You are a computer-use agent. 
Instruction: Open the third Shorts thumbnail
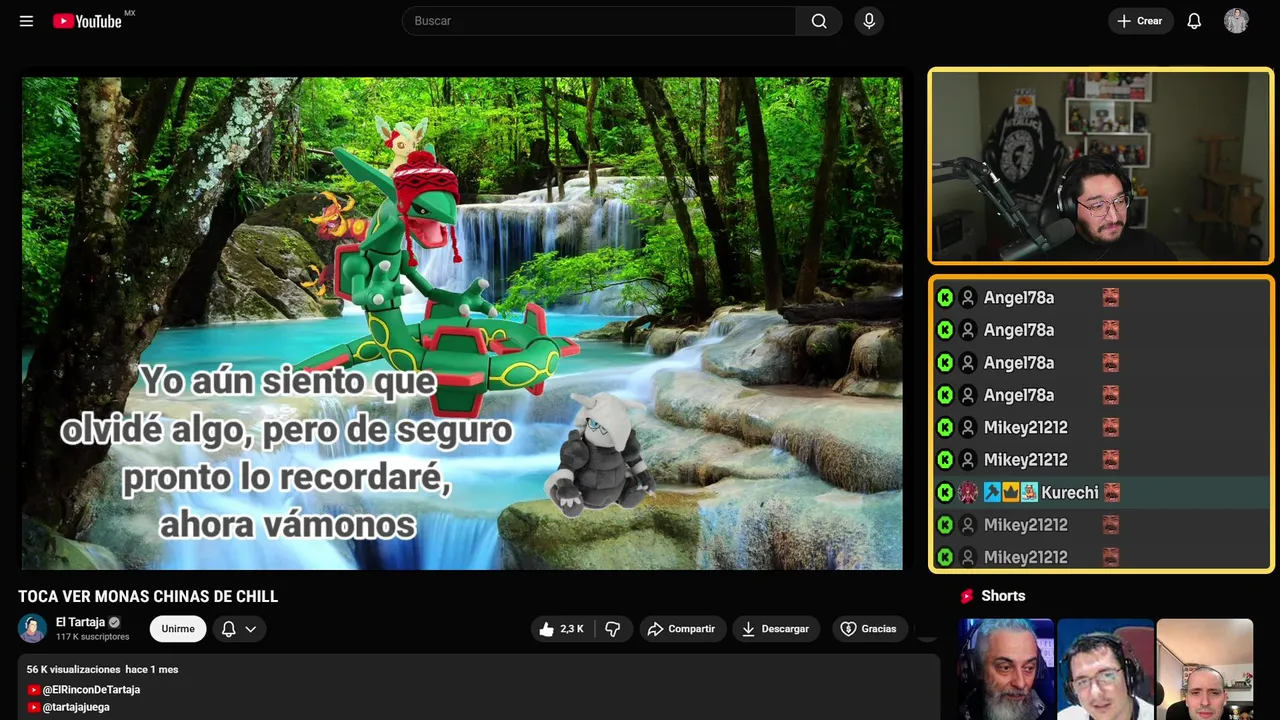pos(1204,669)
